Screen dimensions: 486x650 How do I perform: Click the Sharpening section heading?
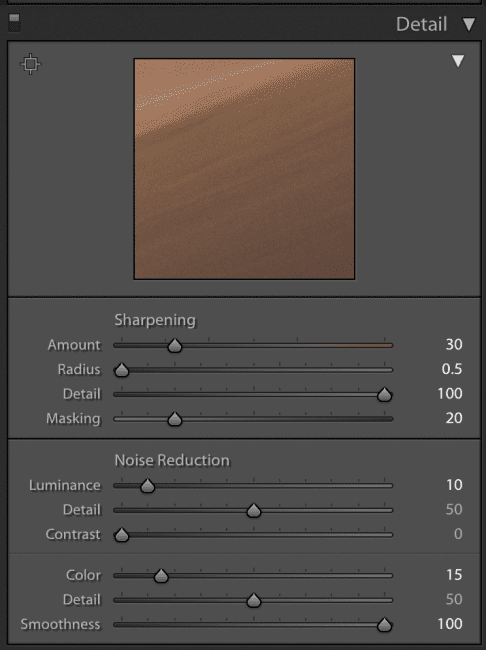(155, 320)
